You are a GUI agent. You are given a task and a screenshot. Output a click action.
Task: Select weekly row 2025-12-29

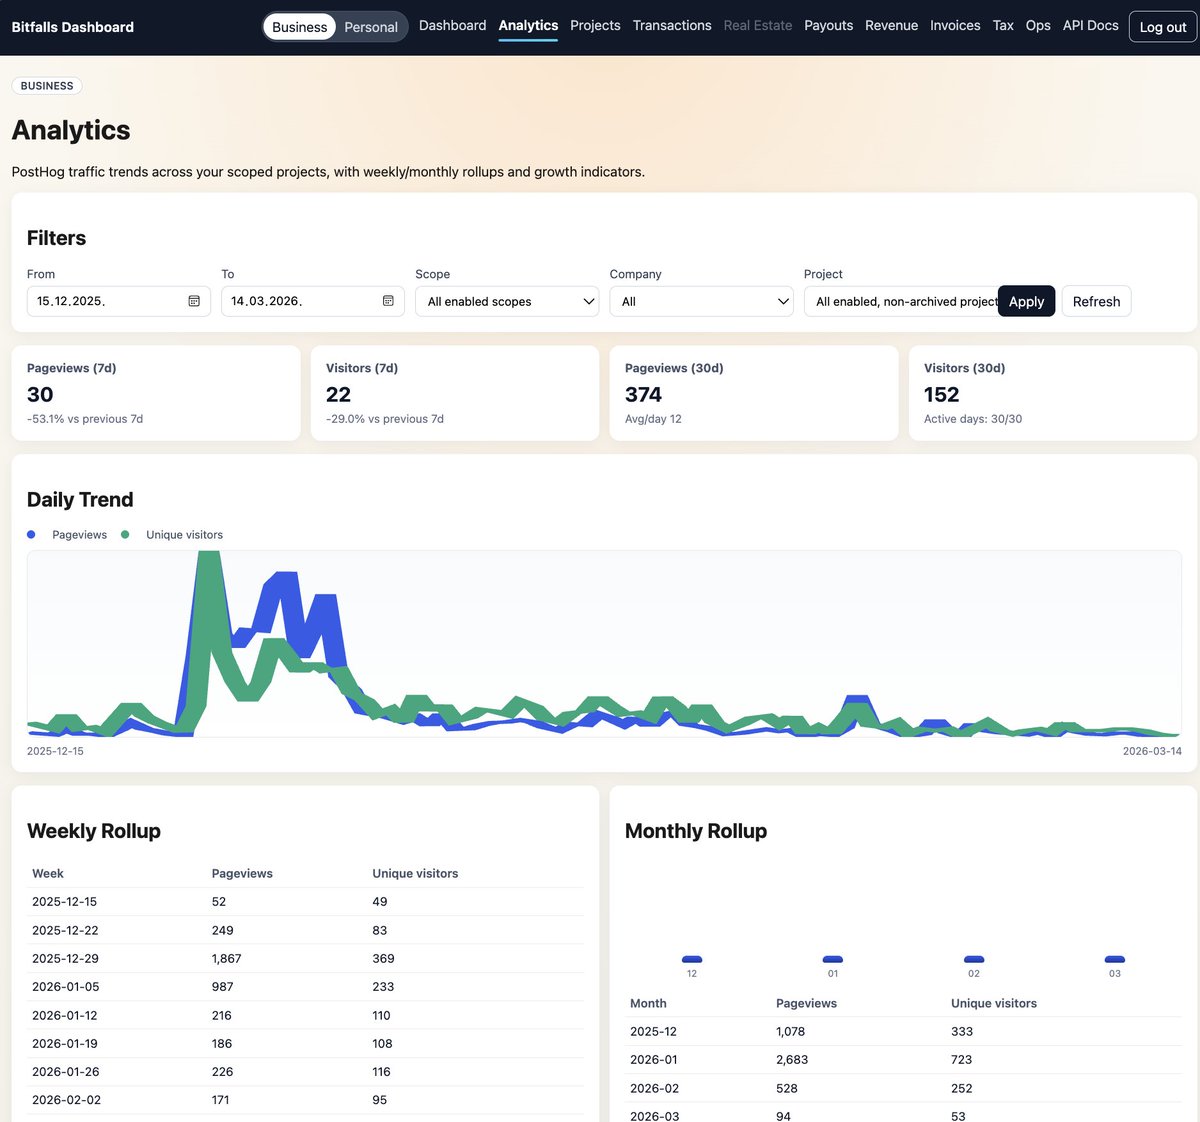pos(305,958)
